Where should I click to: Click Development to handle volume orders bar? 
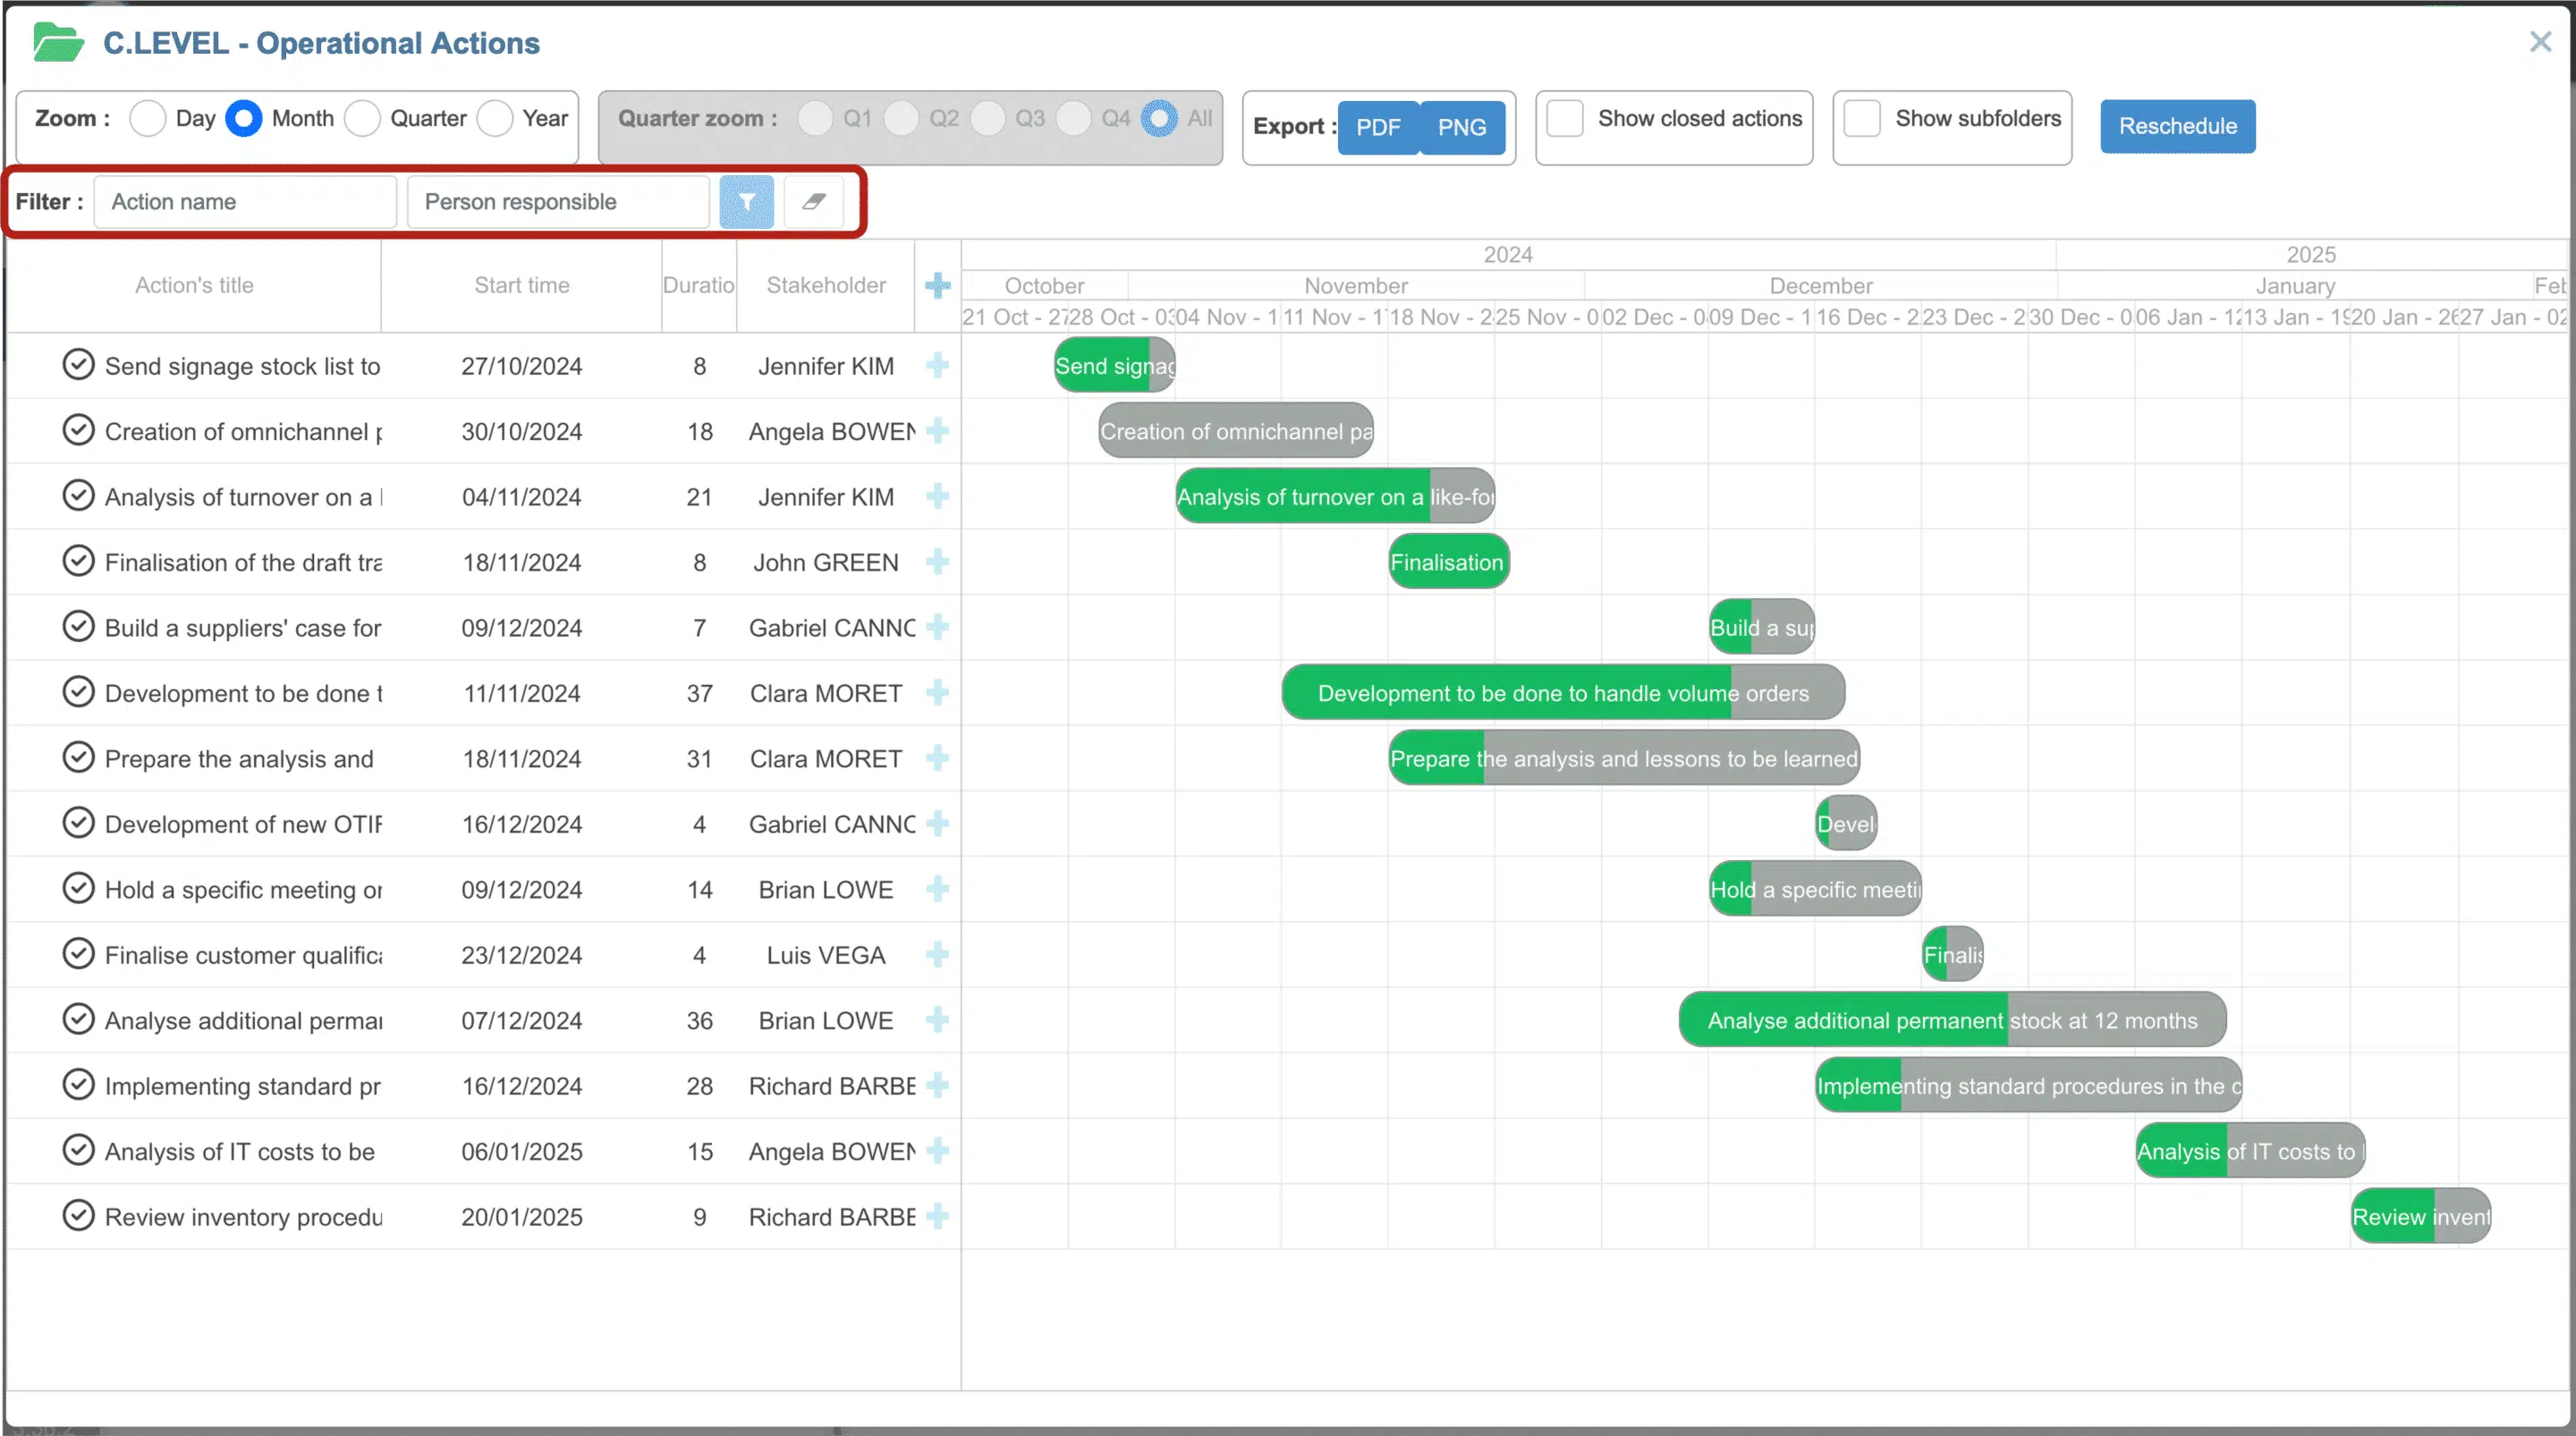[1563, 693]
